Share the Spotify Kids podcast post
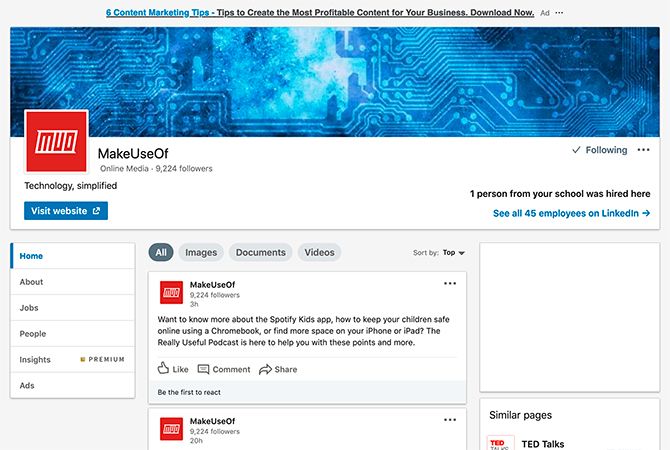Image resolution: width=670 pixels, height=450 pixels. (x=278, y=369)
